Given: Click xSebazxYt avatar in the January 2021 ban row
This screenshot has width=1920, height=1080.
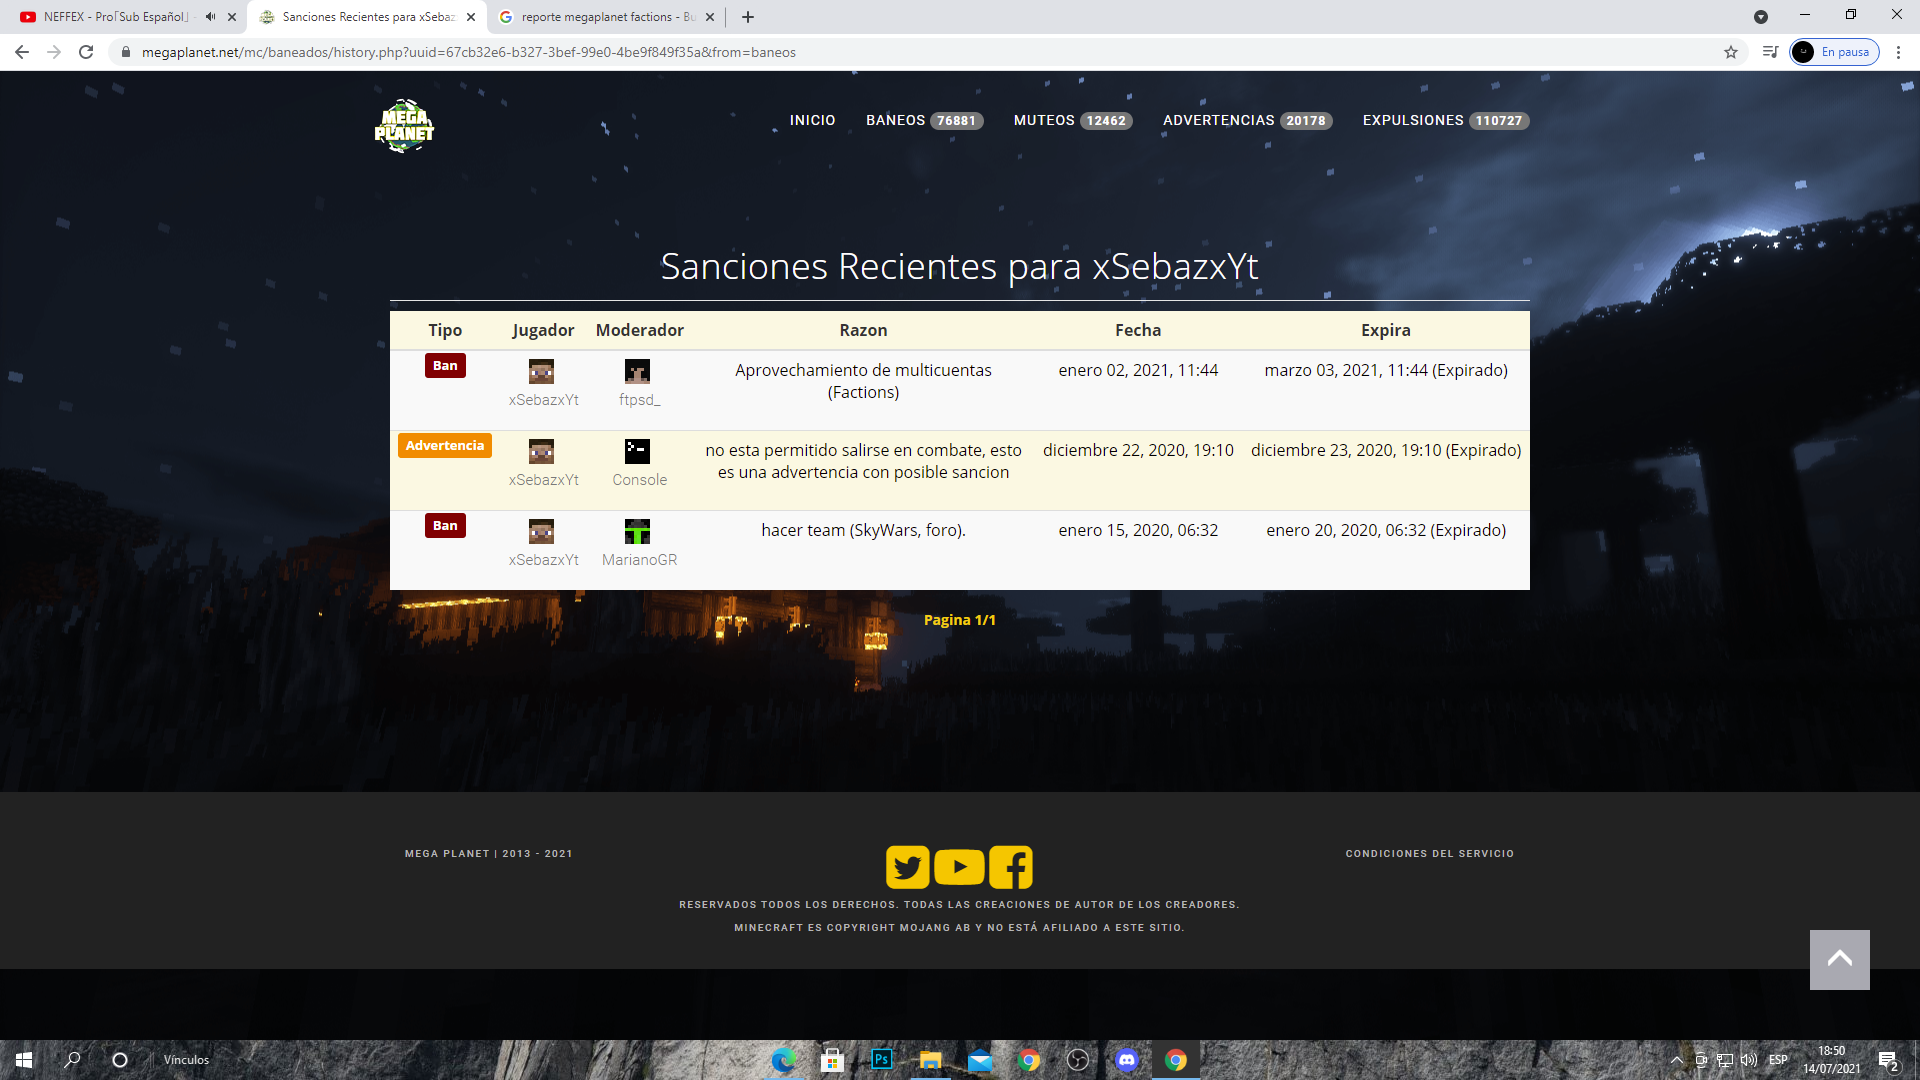Looking at the screenshot, I should 542,372.
